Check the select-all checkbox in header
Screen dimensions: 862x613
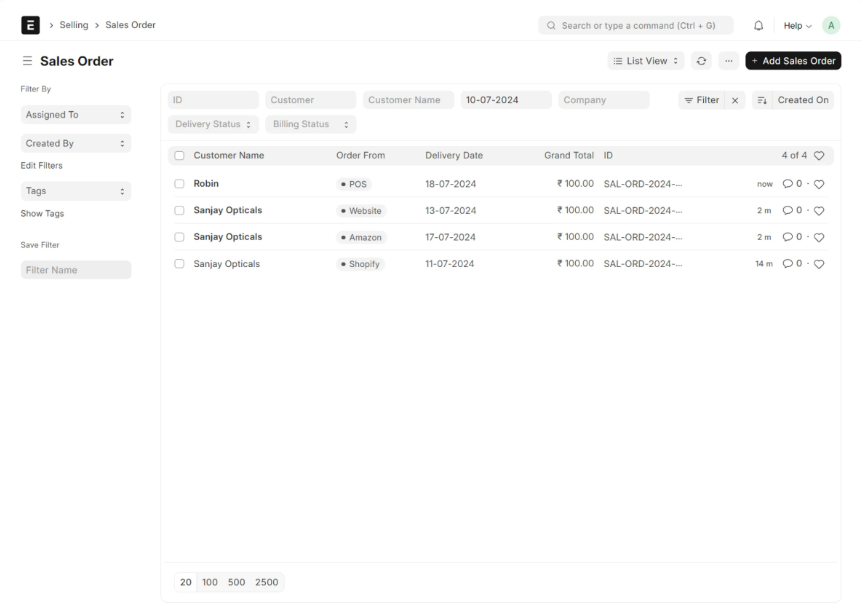tap(179, 156)
